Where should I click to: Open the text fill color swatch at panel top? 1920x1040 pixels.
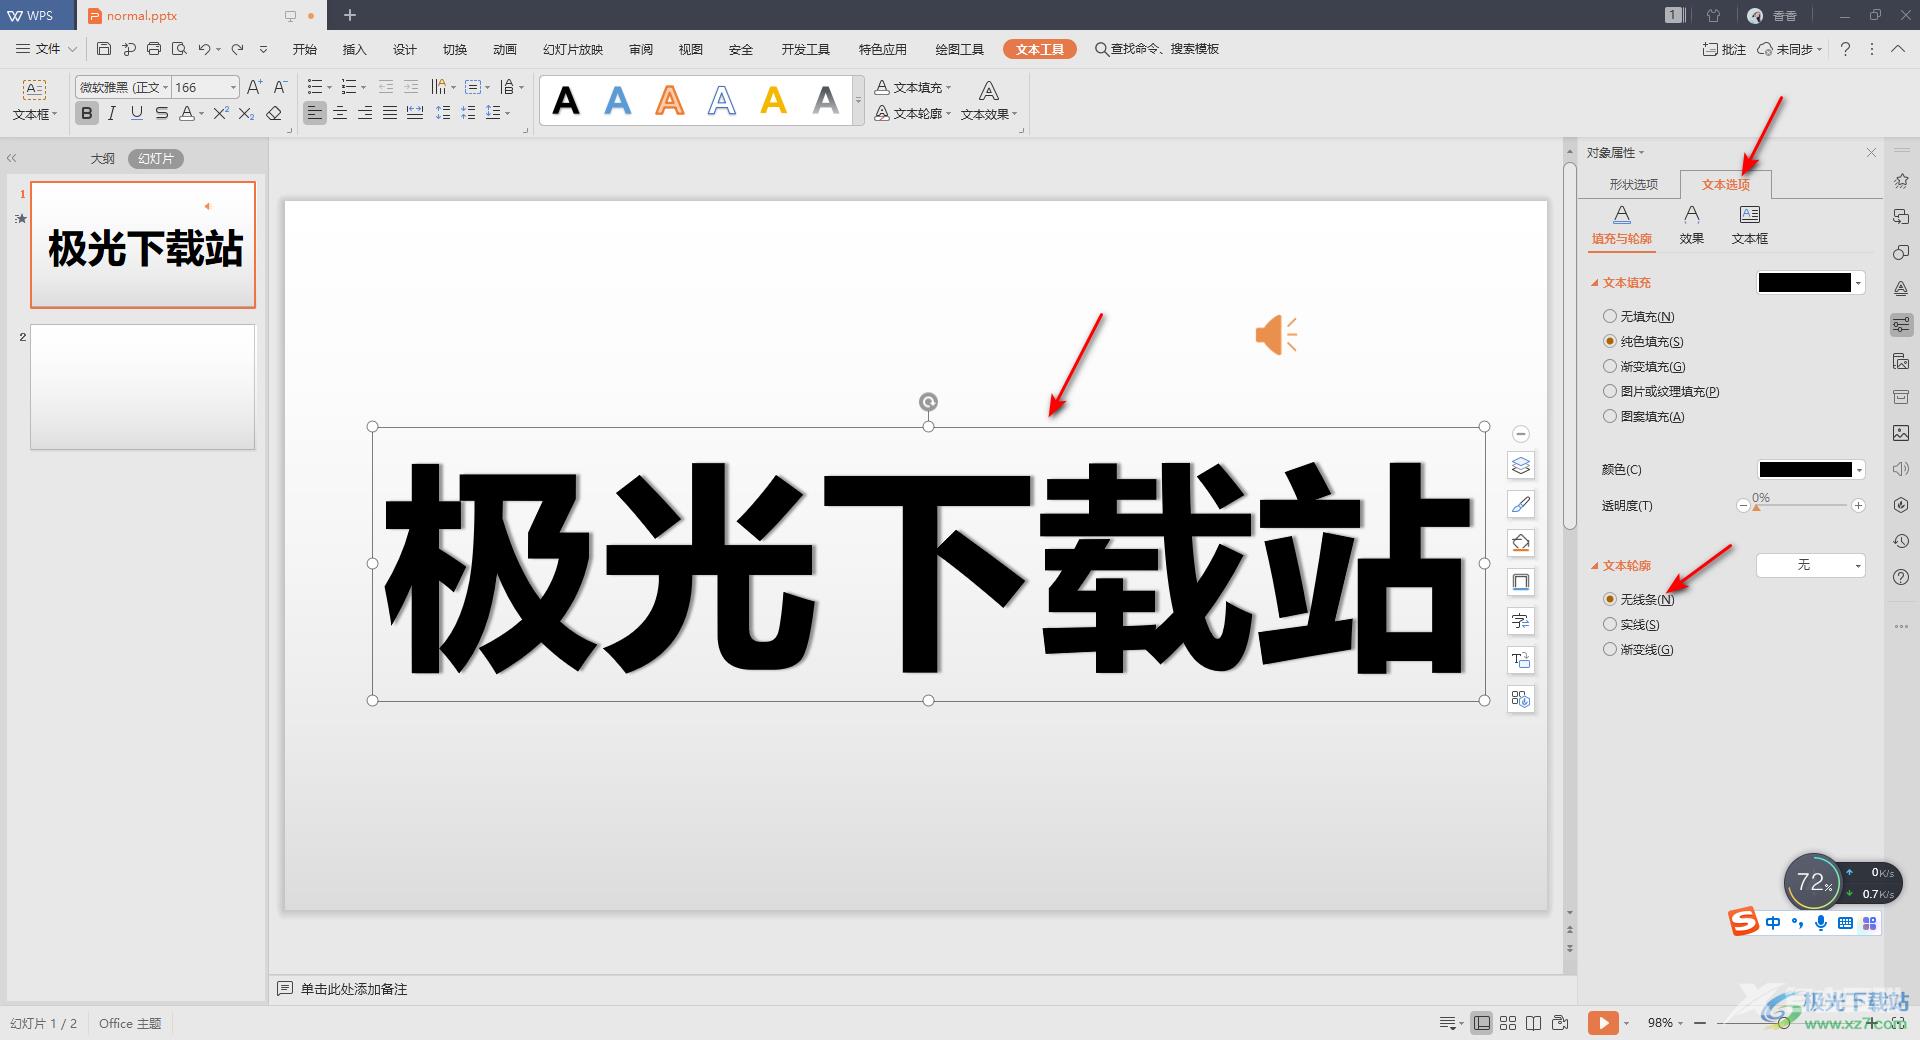tap(1811, 283)
